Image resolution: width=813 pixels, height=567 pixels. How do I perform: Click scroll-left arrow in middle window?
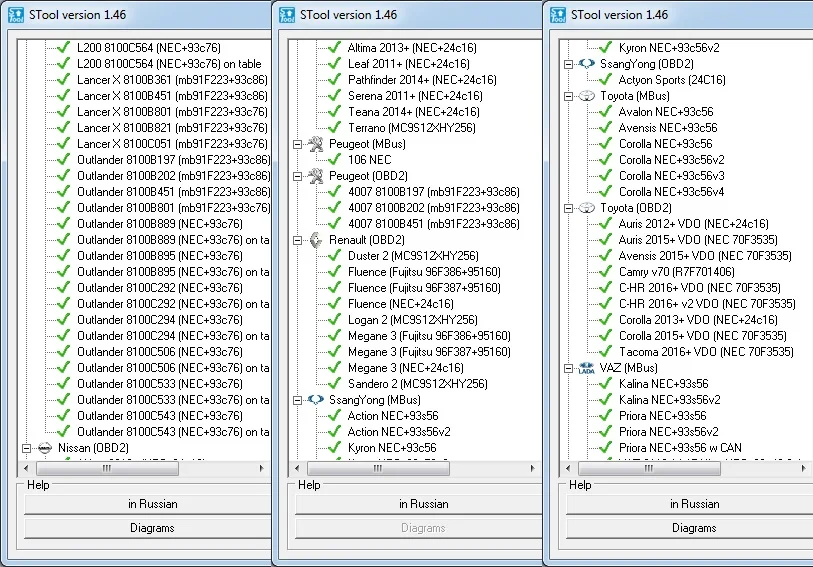297,469
